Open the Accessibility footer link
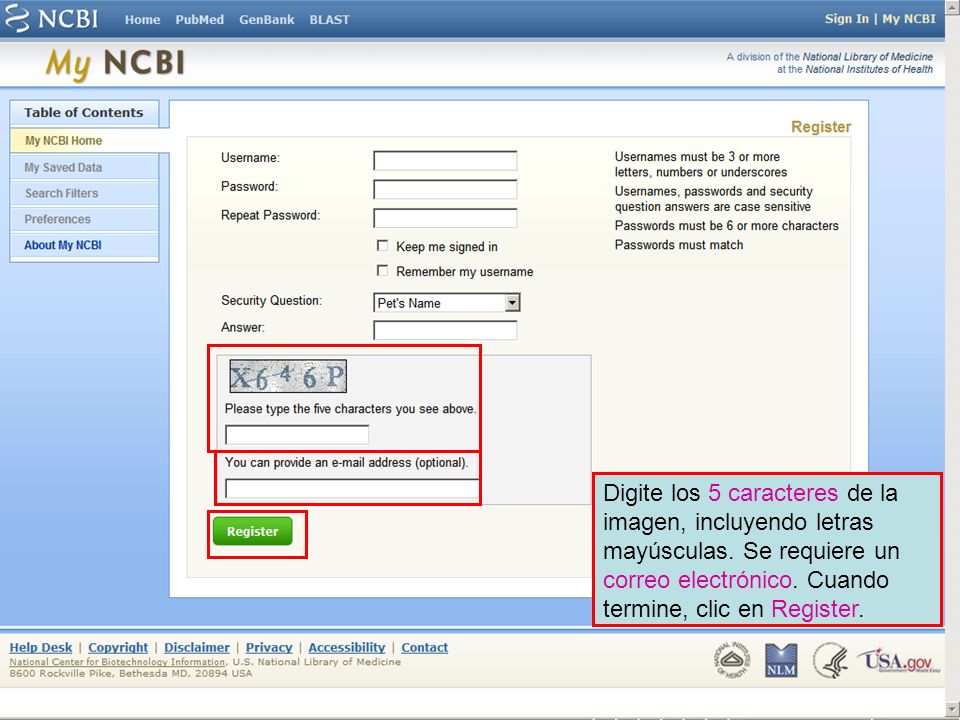This screenshot has width=960, height=720. coord(347,647)
